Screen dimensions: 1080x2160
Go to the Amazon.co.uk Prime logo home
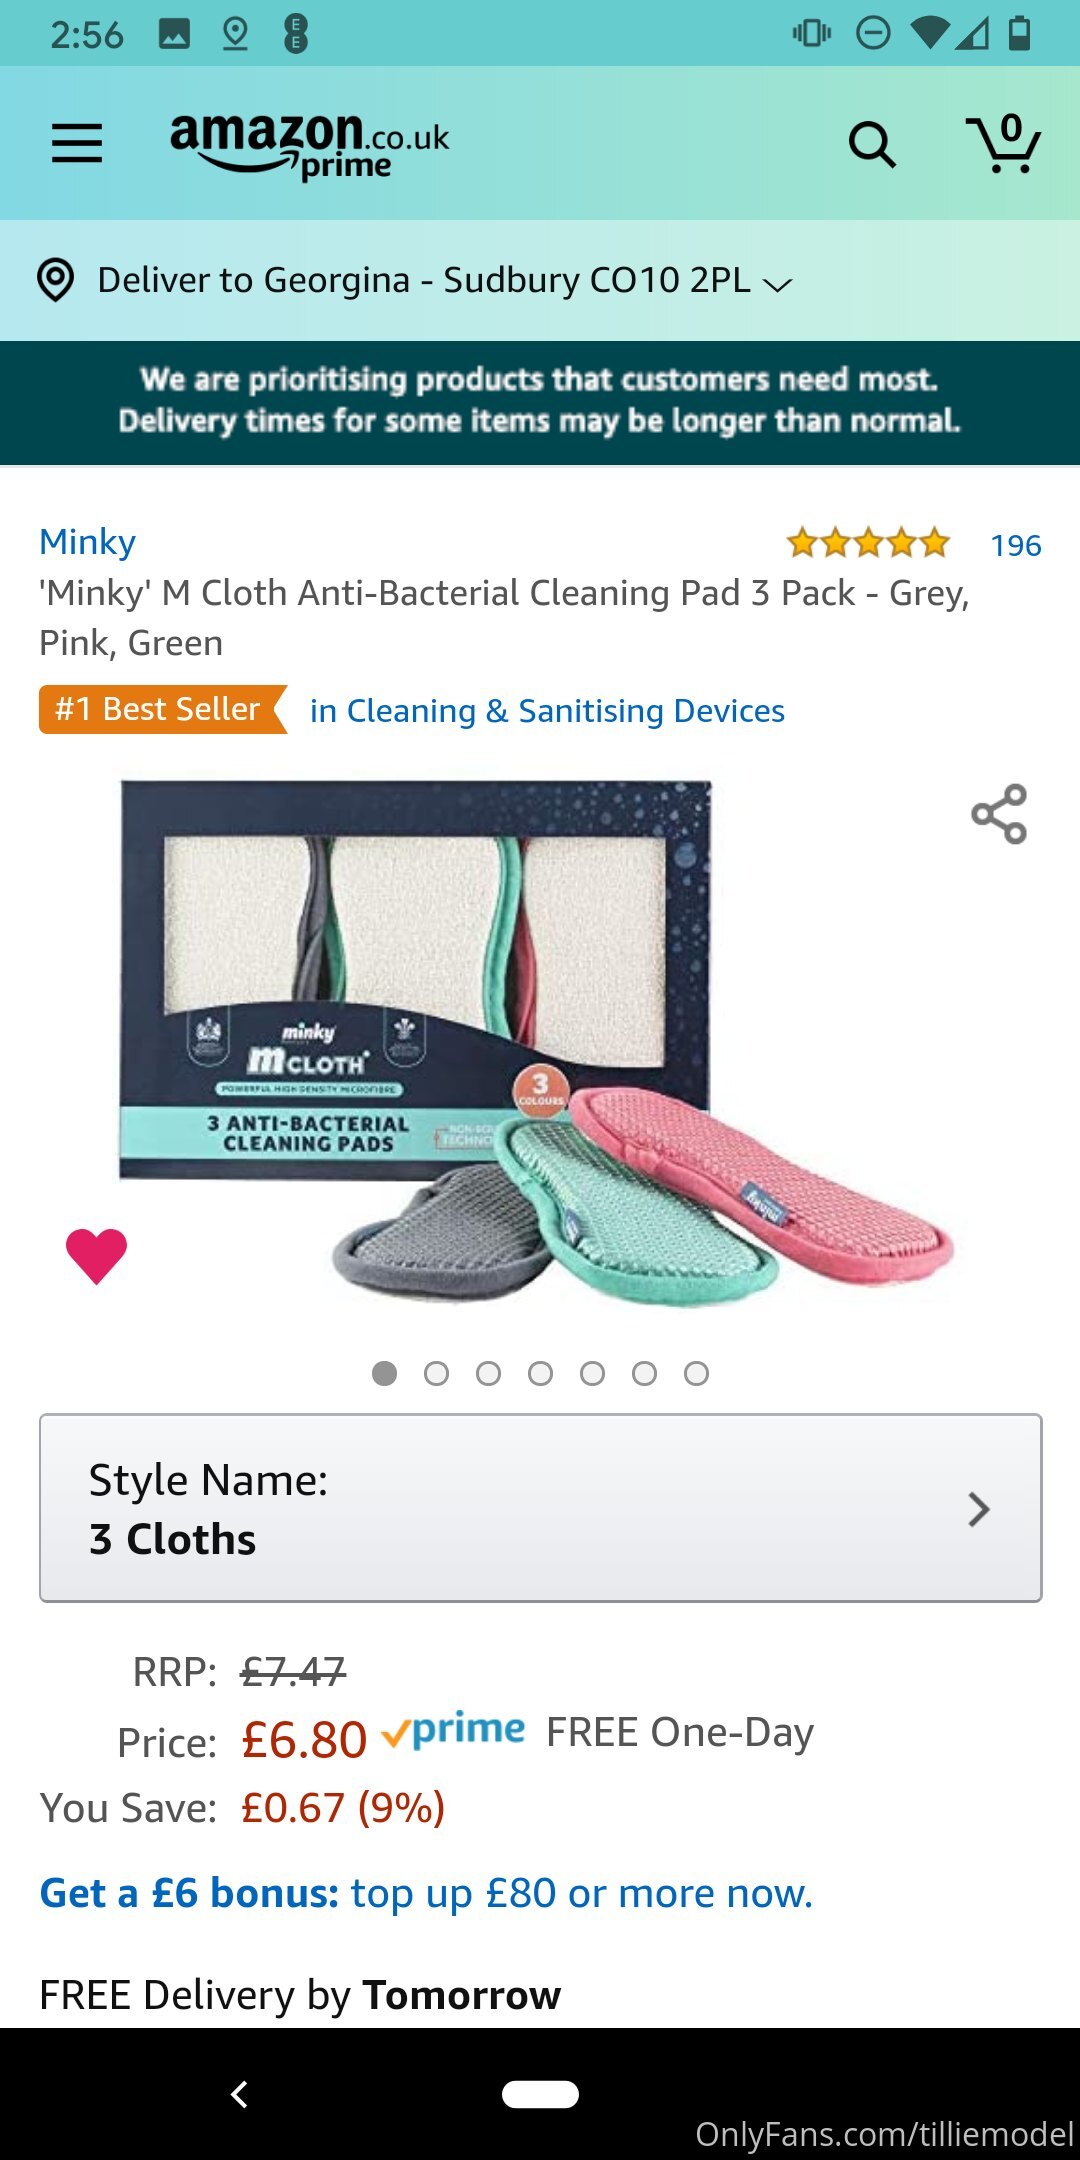pos(309,146)
